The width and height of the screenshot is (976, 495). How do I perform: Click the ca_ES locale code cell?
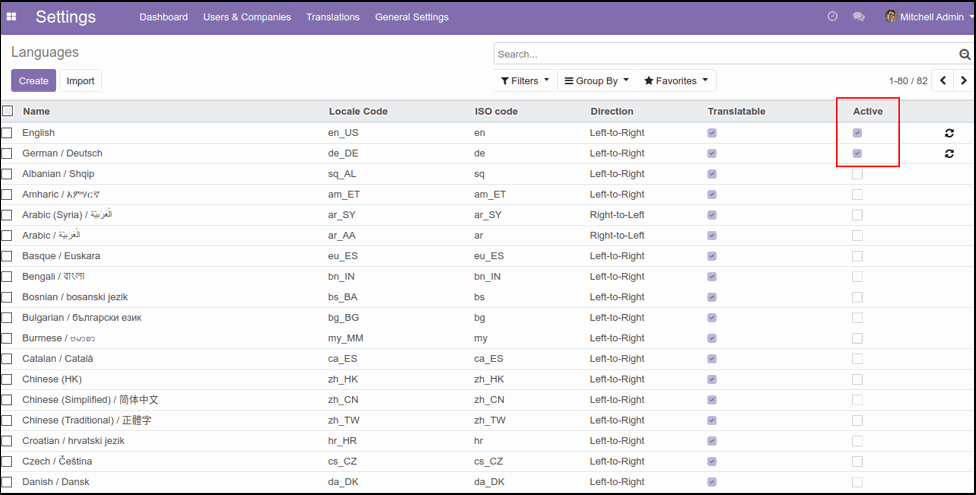coord(342,359)
